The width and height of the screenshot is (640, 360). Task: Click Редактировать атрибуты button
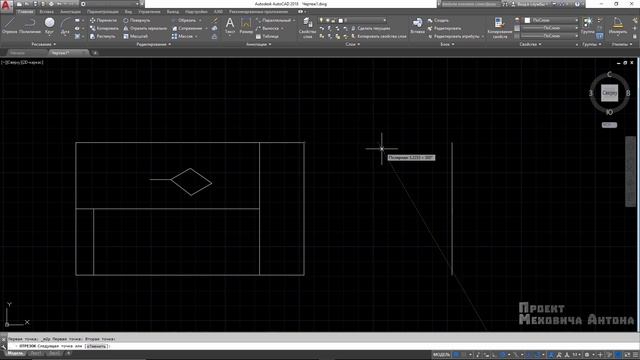[x=453, y=36]
